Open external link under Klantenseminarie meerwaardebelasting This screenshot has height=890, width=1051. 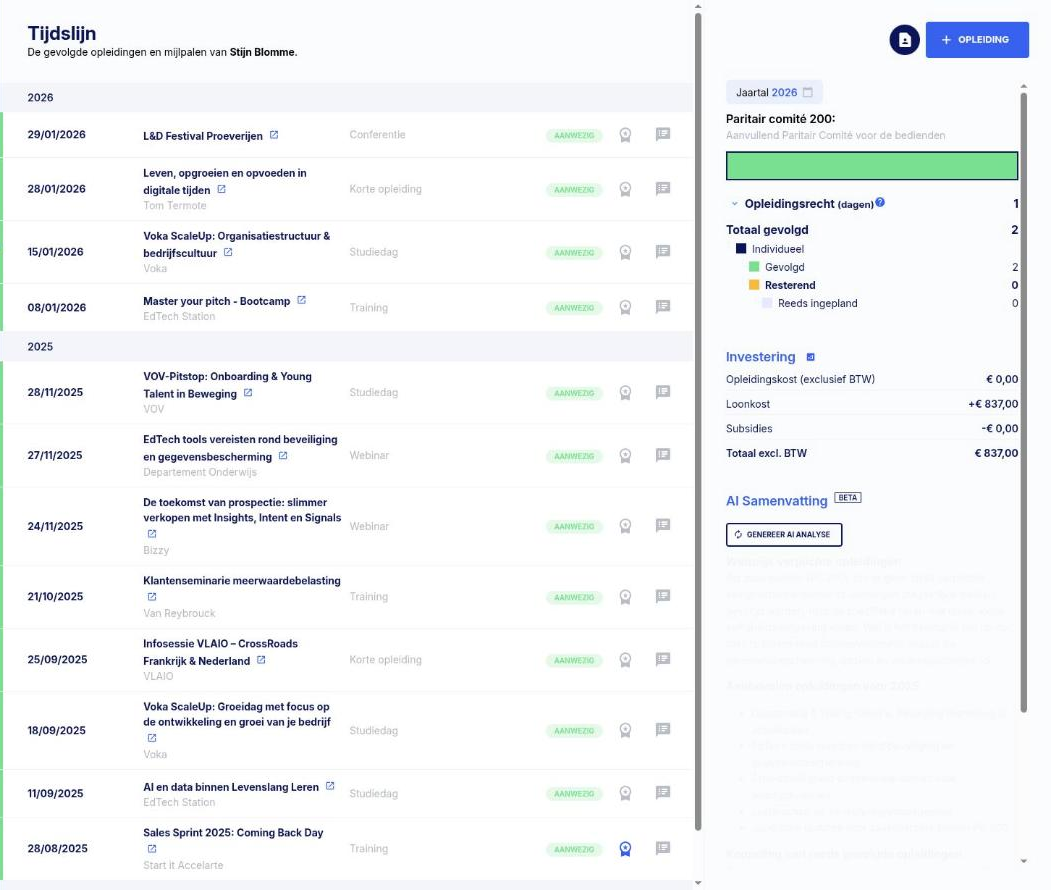[152, 596]
